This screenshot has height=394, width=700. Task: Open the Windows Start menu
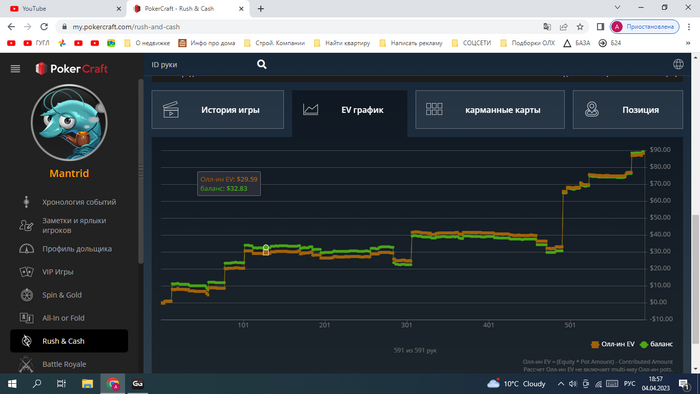12,384
